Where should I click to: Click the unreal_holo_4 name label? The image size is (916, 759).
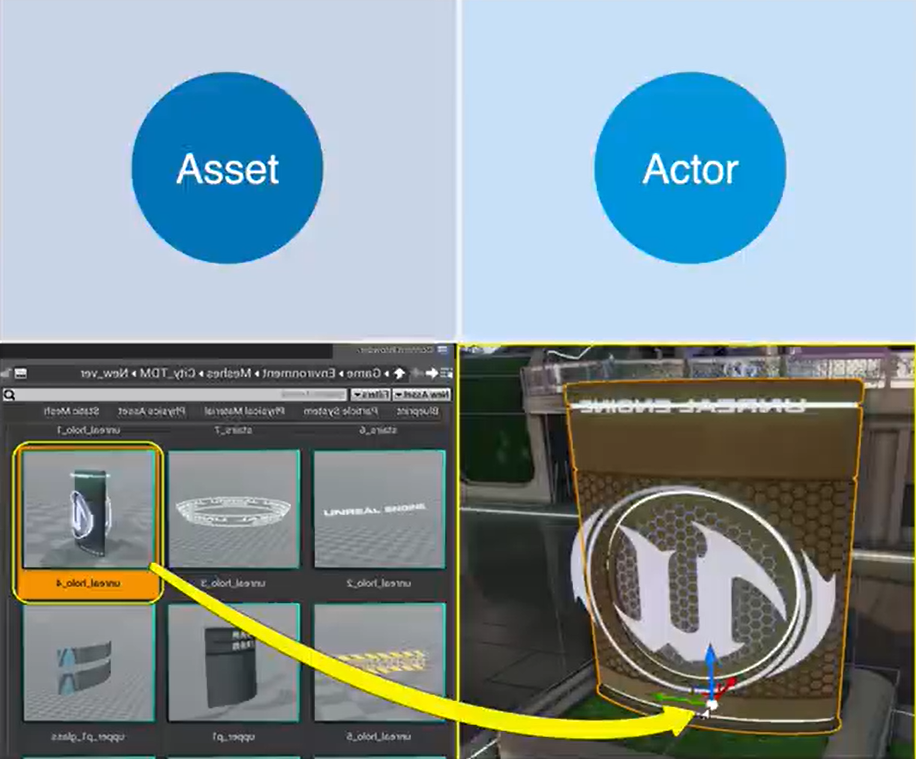click(x=88, y=583)
